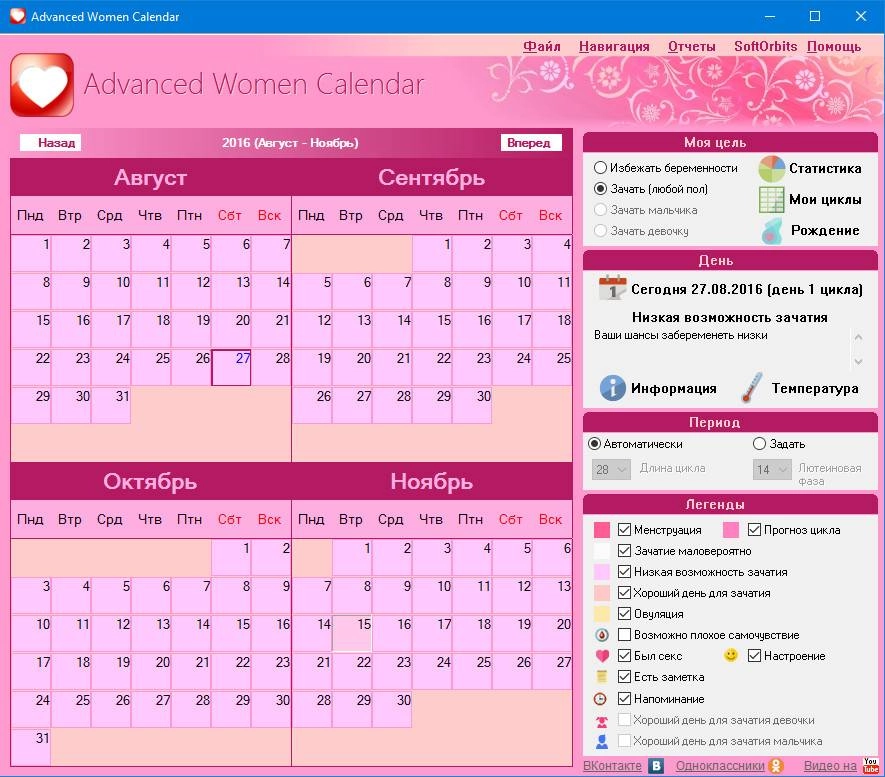Image resolution: width=885 pixels, height=777 pixels.
Task: Click the thermometer Temperature icon
Action: [752, 388]
